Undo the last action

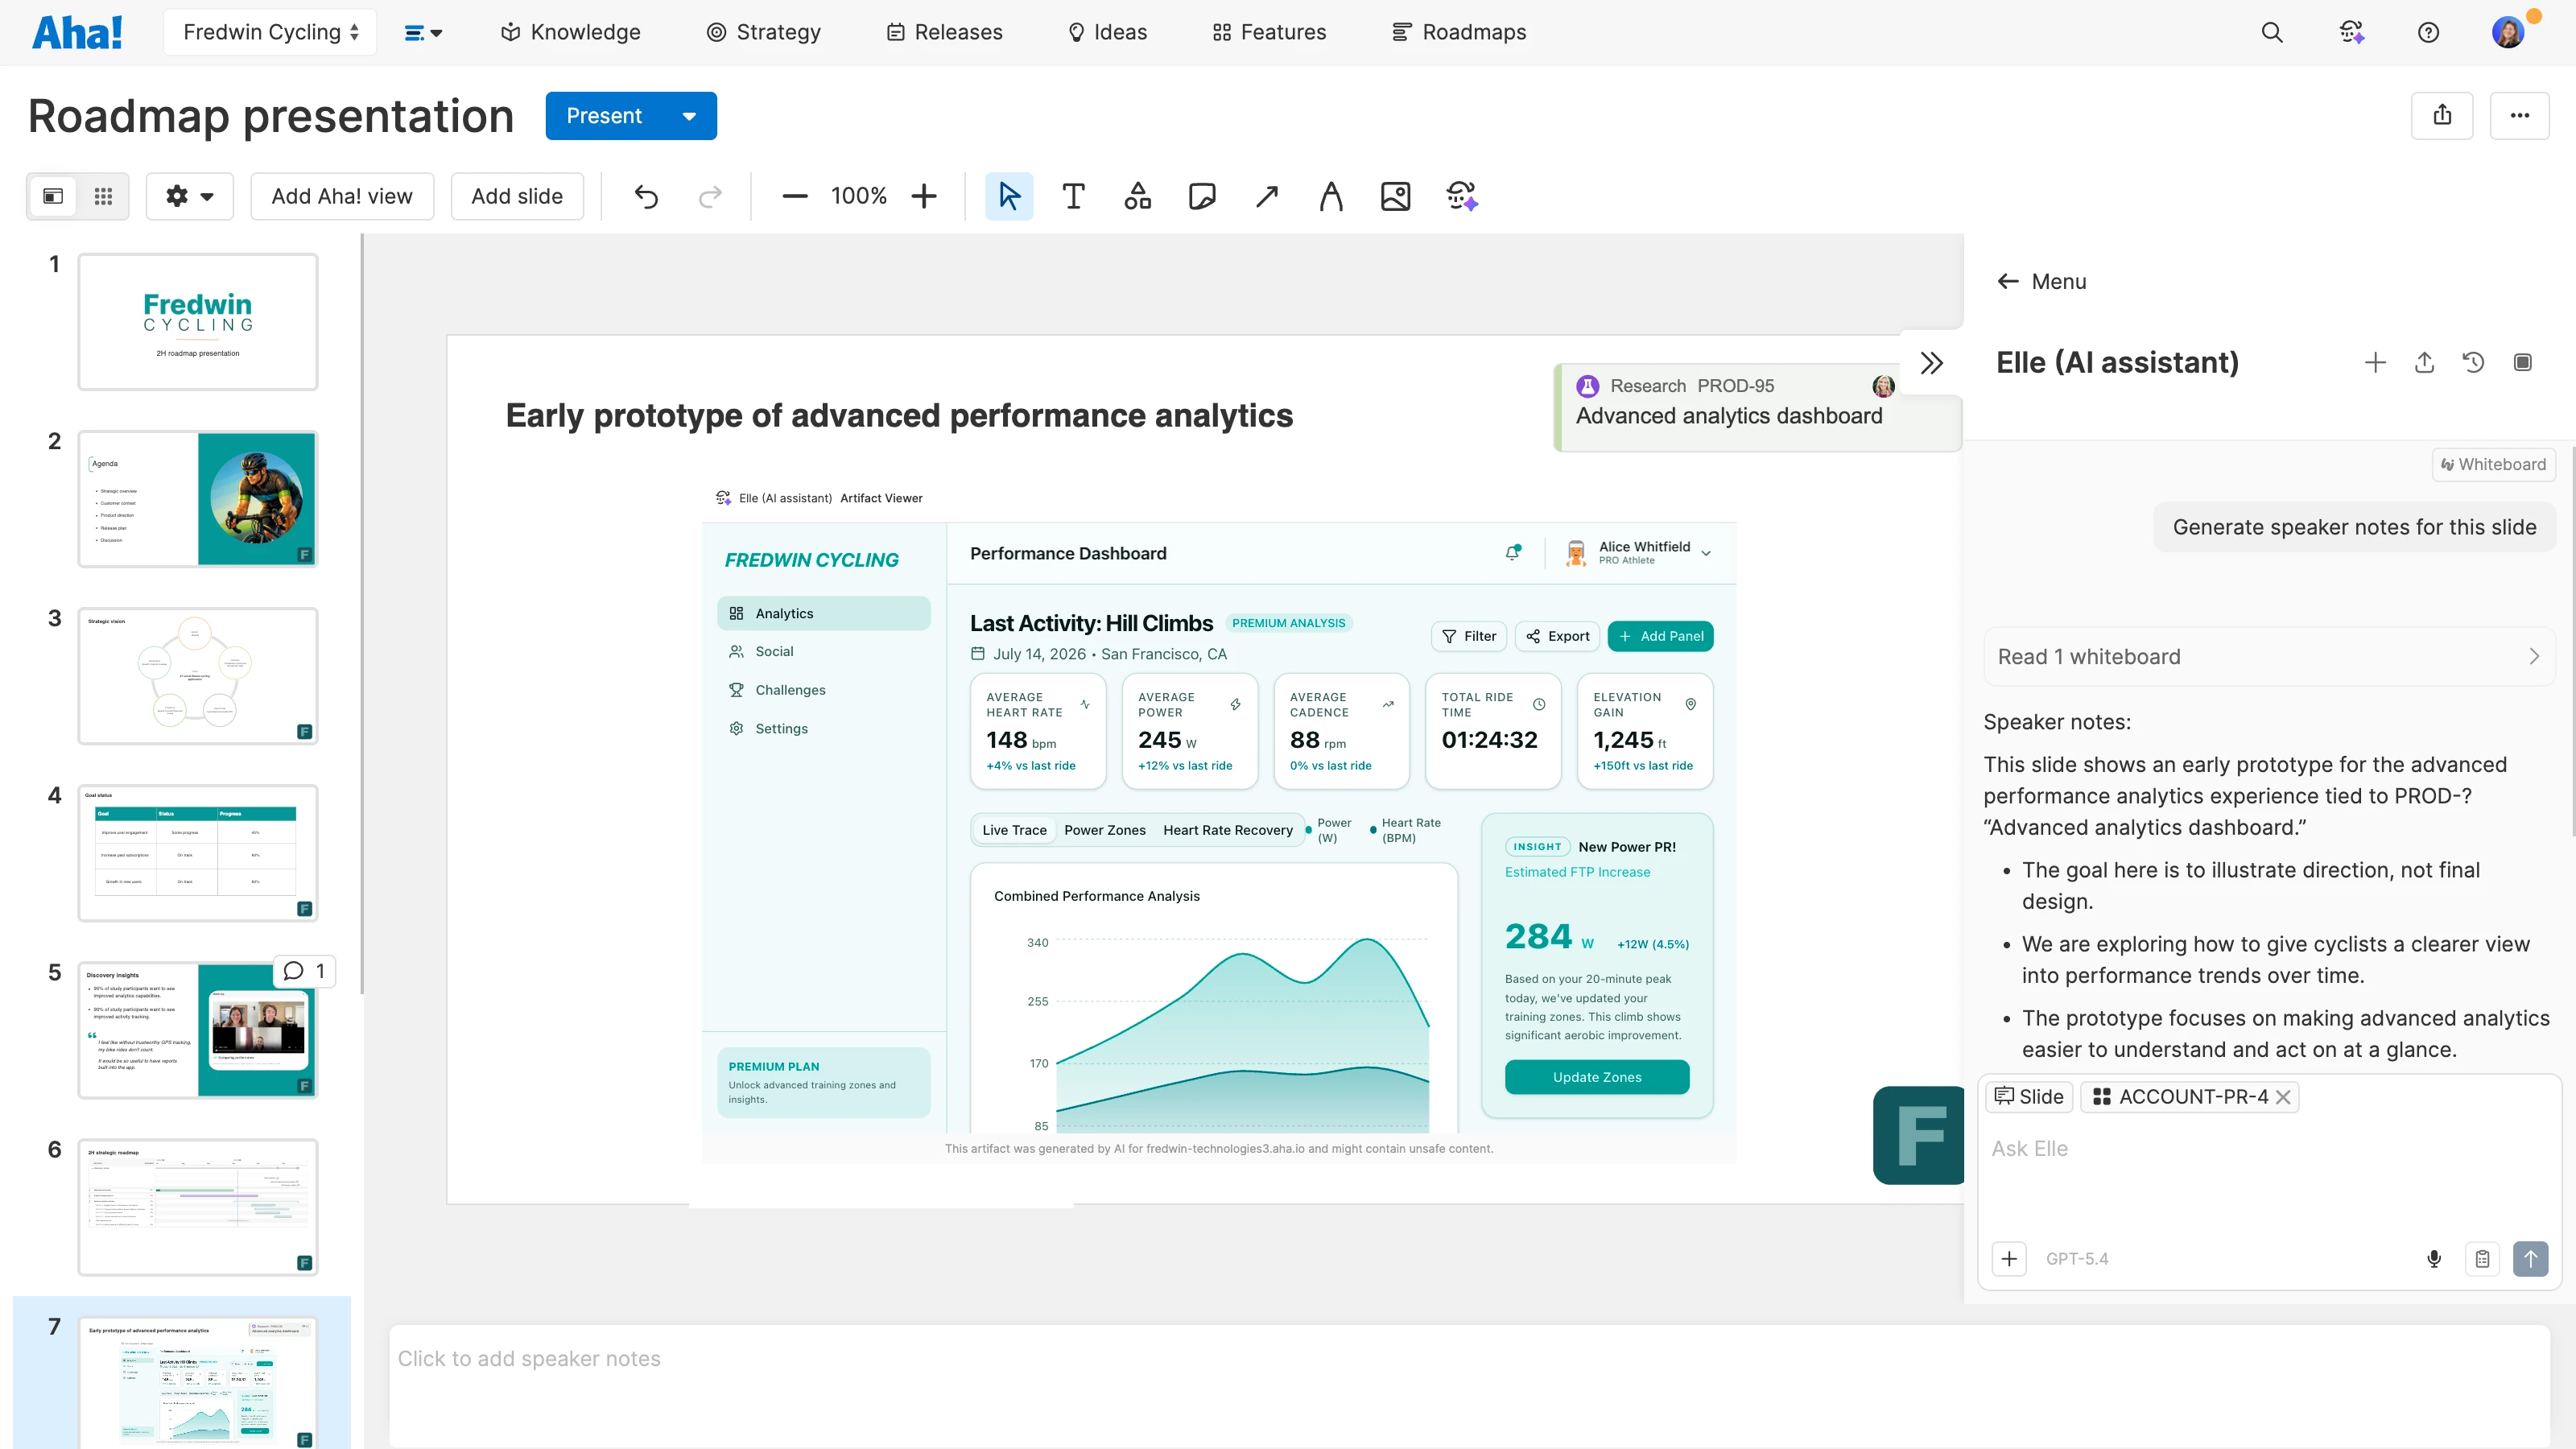[646, 196]
